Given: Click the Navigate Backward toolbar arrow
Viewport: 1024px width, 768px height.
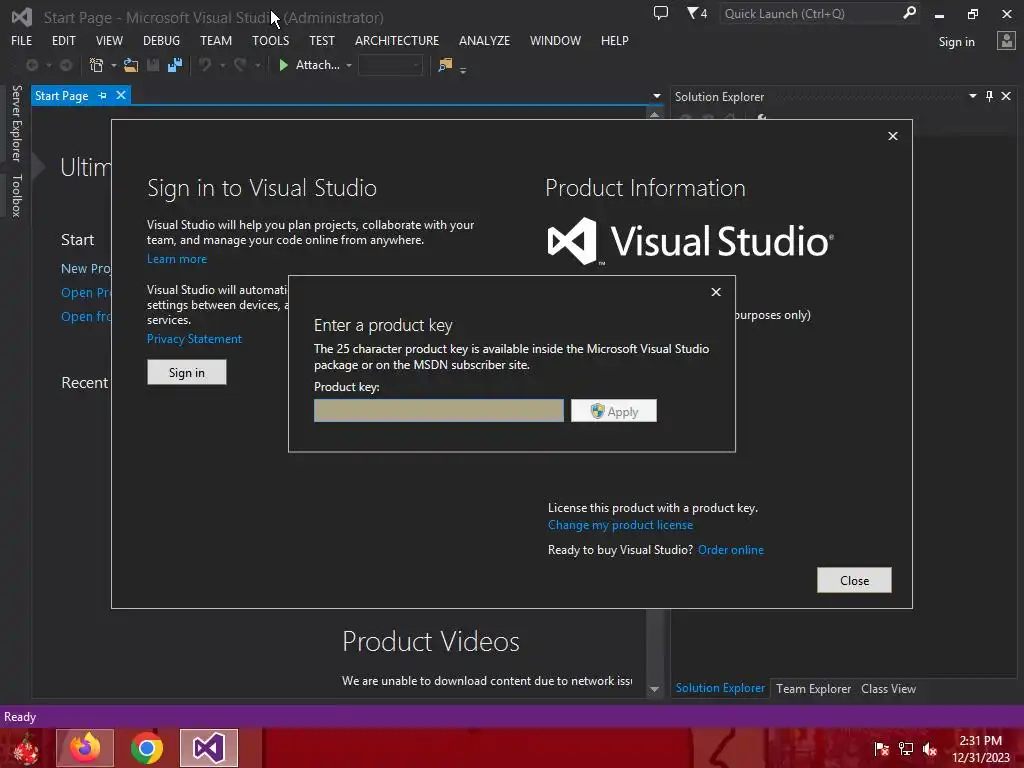Looking at the screenshot, I should pyautogui.click(x=31, y=65).
